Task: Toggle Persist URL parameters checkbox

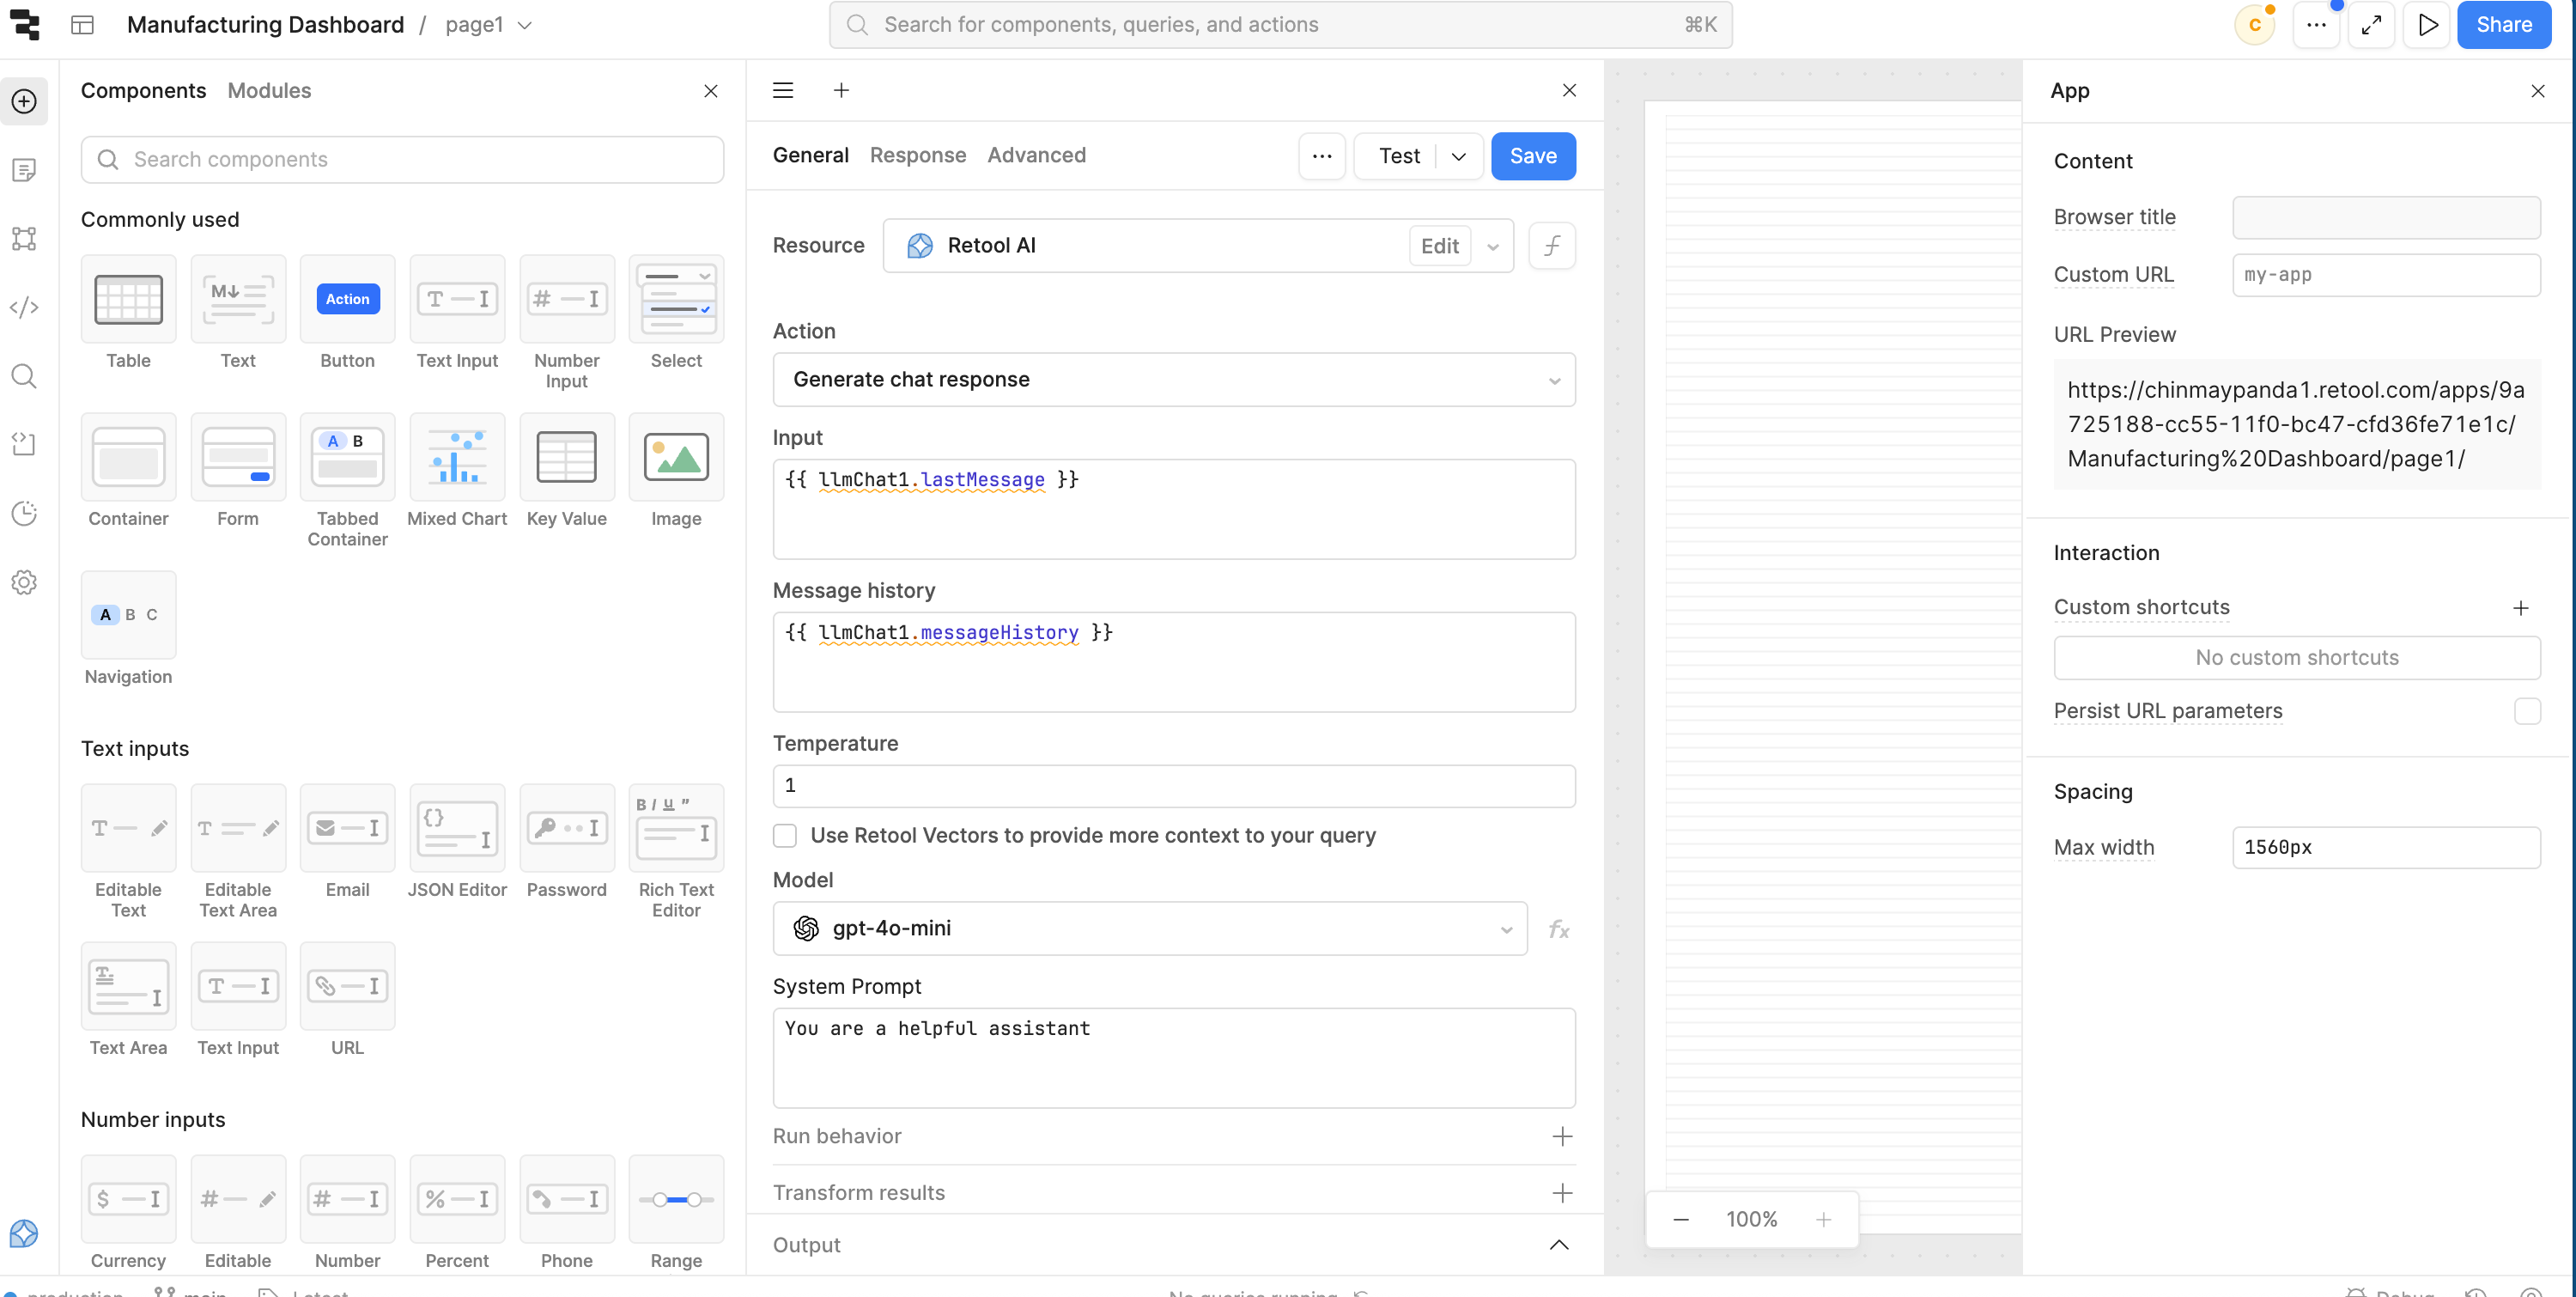Action: [x=2527, y=711]
